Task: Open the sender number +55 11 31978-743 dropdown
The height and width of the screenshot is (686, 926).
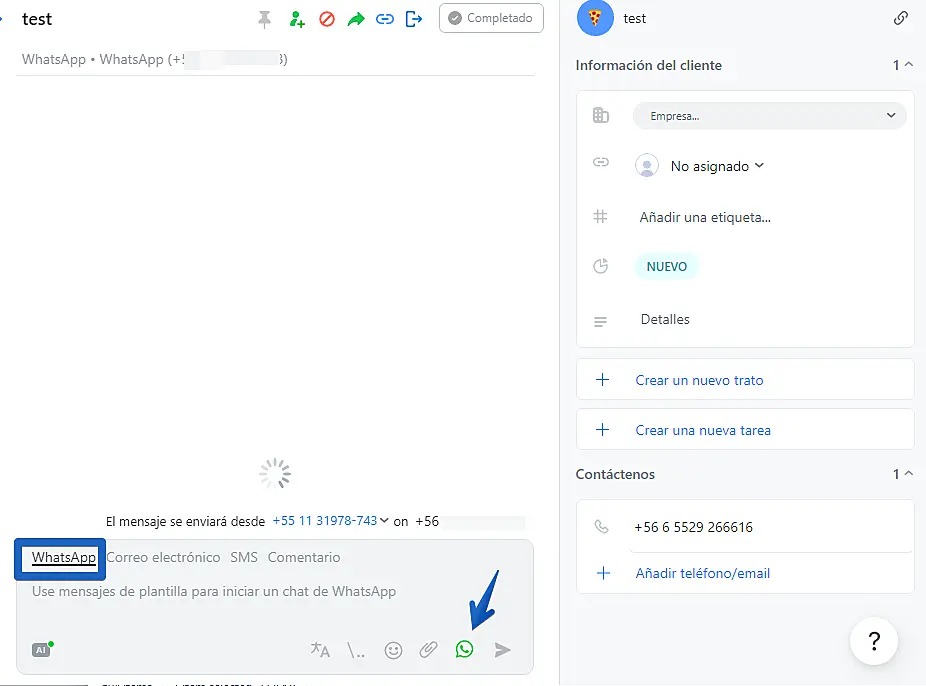Action: tap(330, 521)
